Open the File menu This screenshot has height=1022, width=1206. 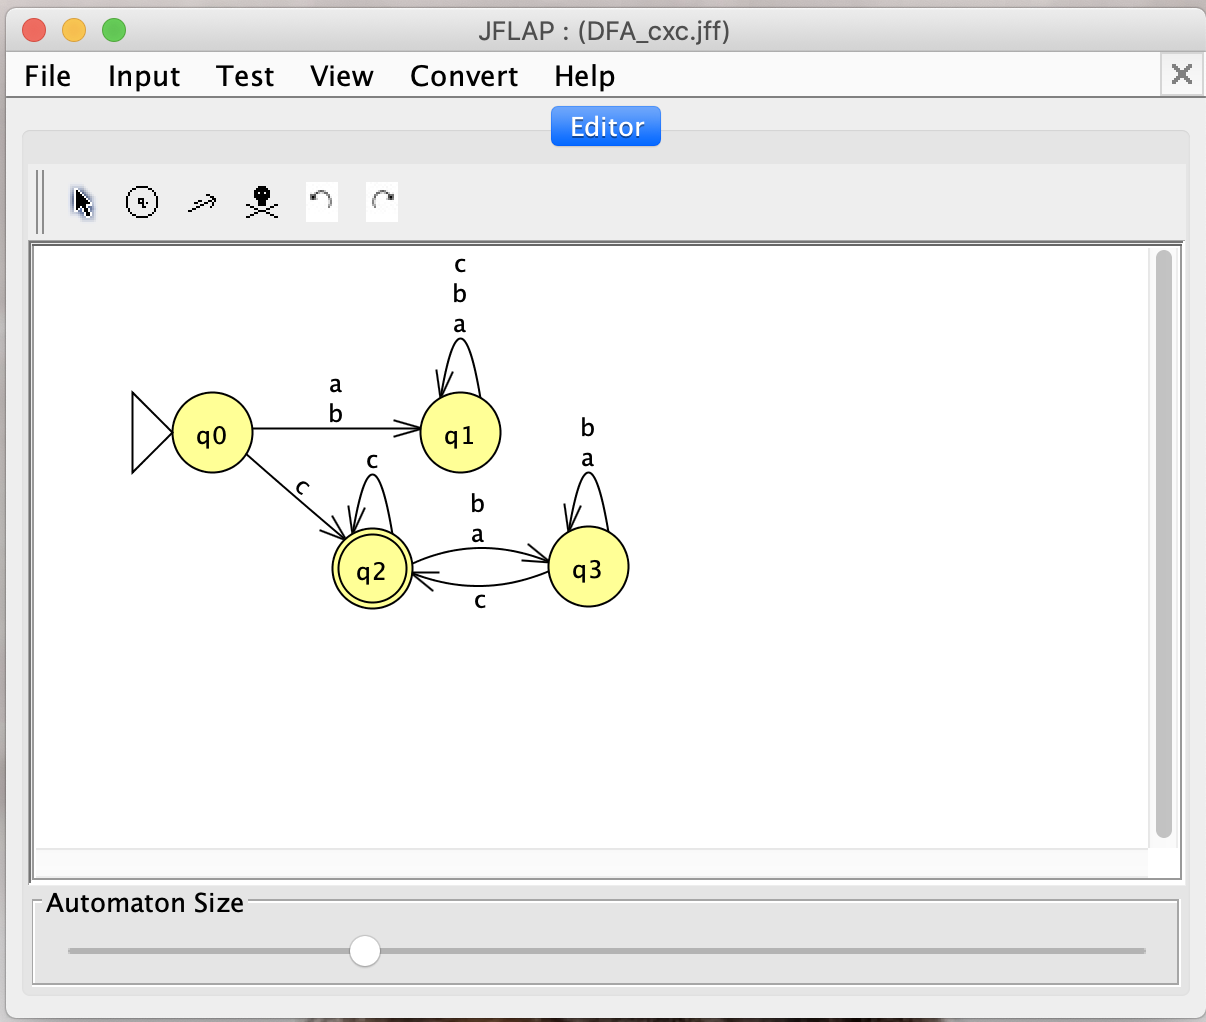pos(48,76)
